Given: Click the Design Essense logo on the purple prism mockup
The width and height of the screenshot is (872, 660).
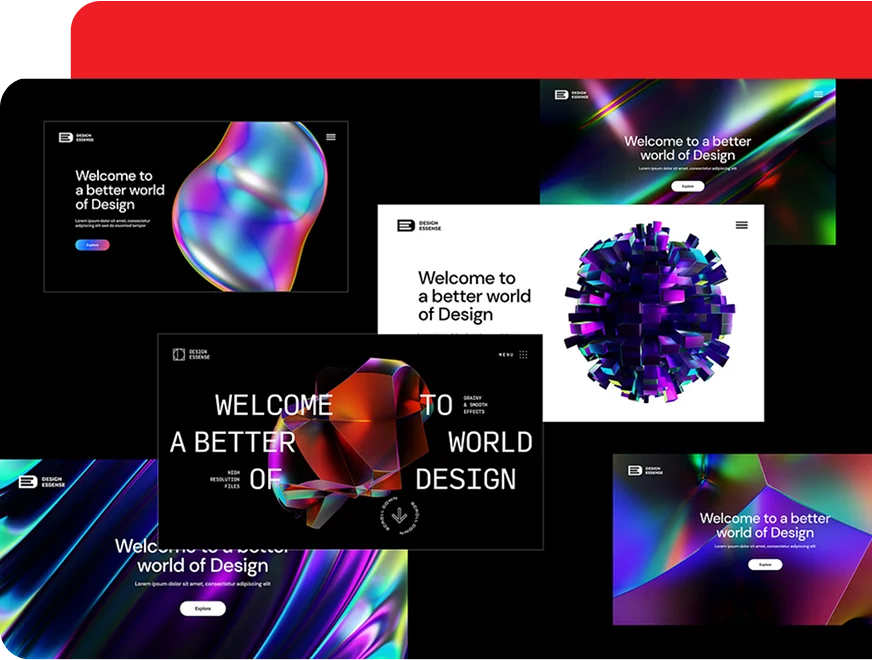Looking at the screenshot, I should [x=645, y=470].
